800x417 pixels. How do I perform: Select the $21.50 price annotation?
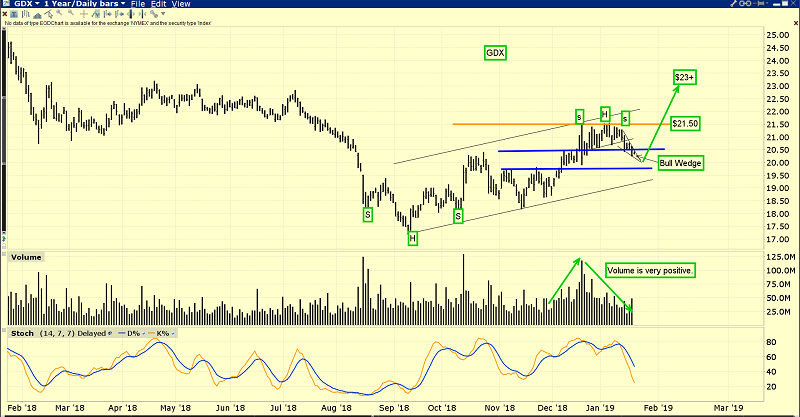coord(685,124)
